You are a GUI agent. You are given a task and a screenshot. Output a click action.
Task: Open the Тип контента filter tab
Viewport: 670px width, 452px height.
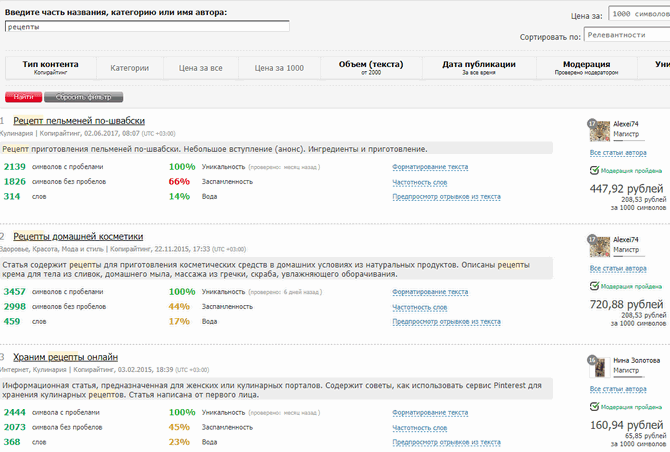50,68
